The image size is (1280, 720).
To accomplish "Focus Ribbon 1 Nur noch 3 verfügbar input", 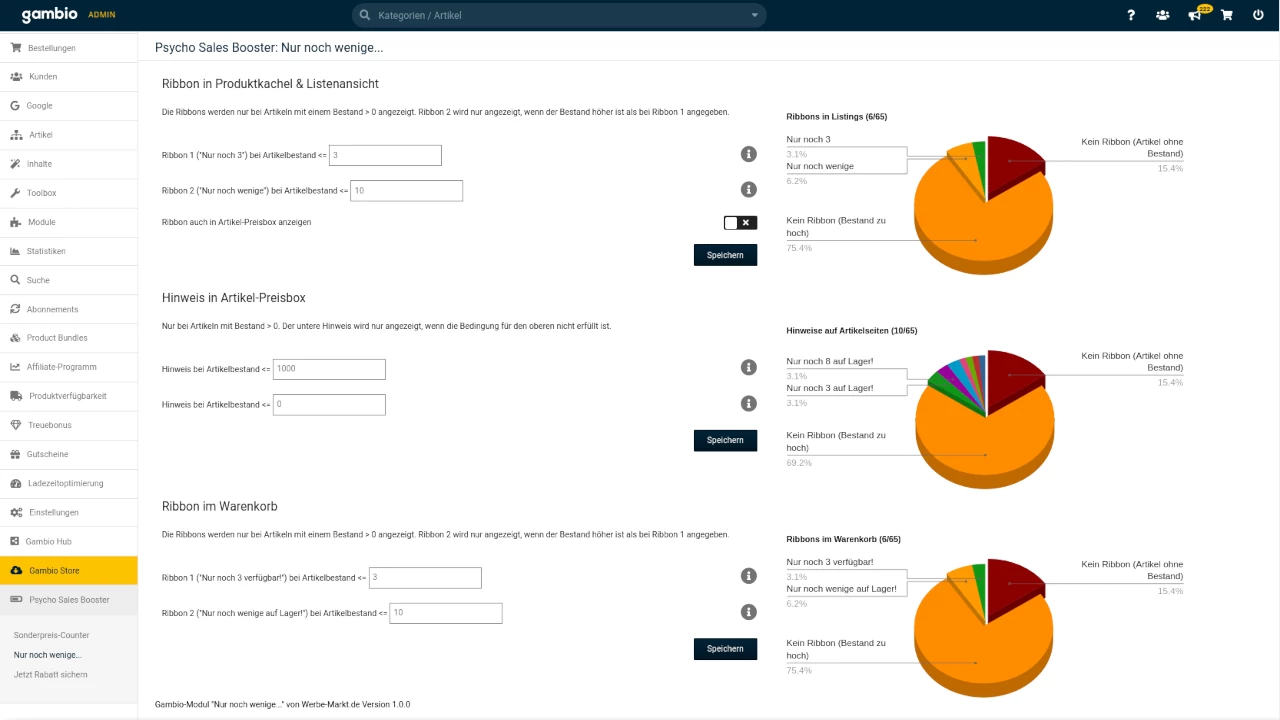I will pyautogui.click(x=425, y=577).
